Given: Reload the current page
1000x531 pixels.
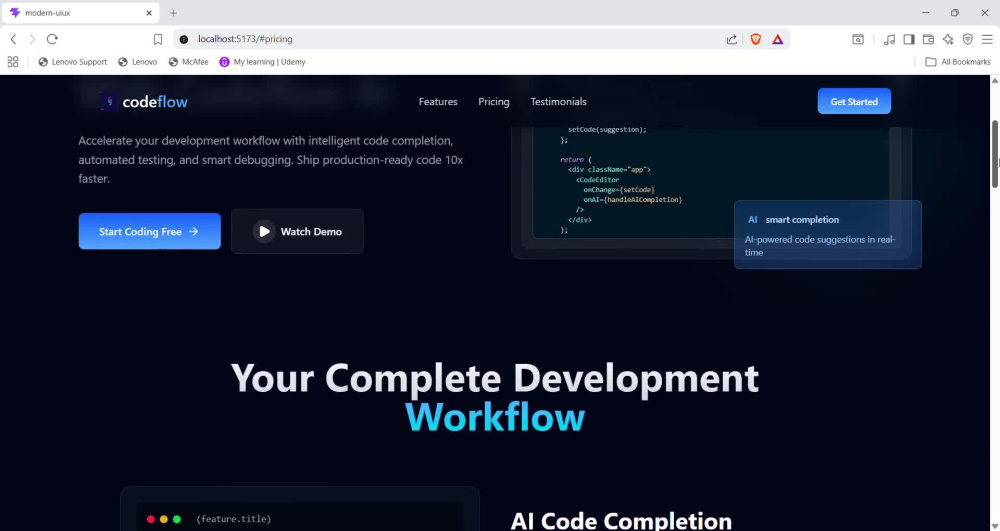Looking at the screenshot, I should click(52, 39).
